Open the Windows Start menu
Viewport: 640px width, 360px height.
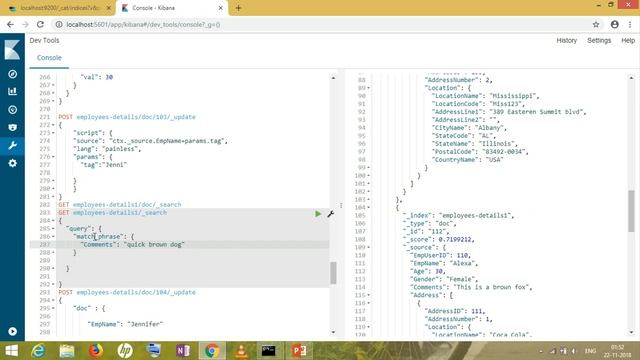click(11, 351)
